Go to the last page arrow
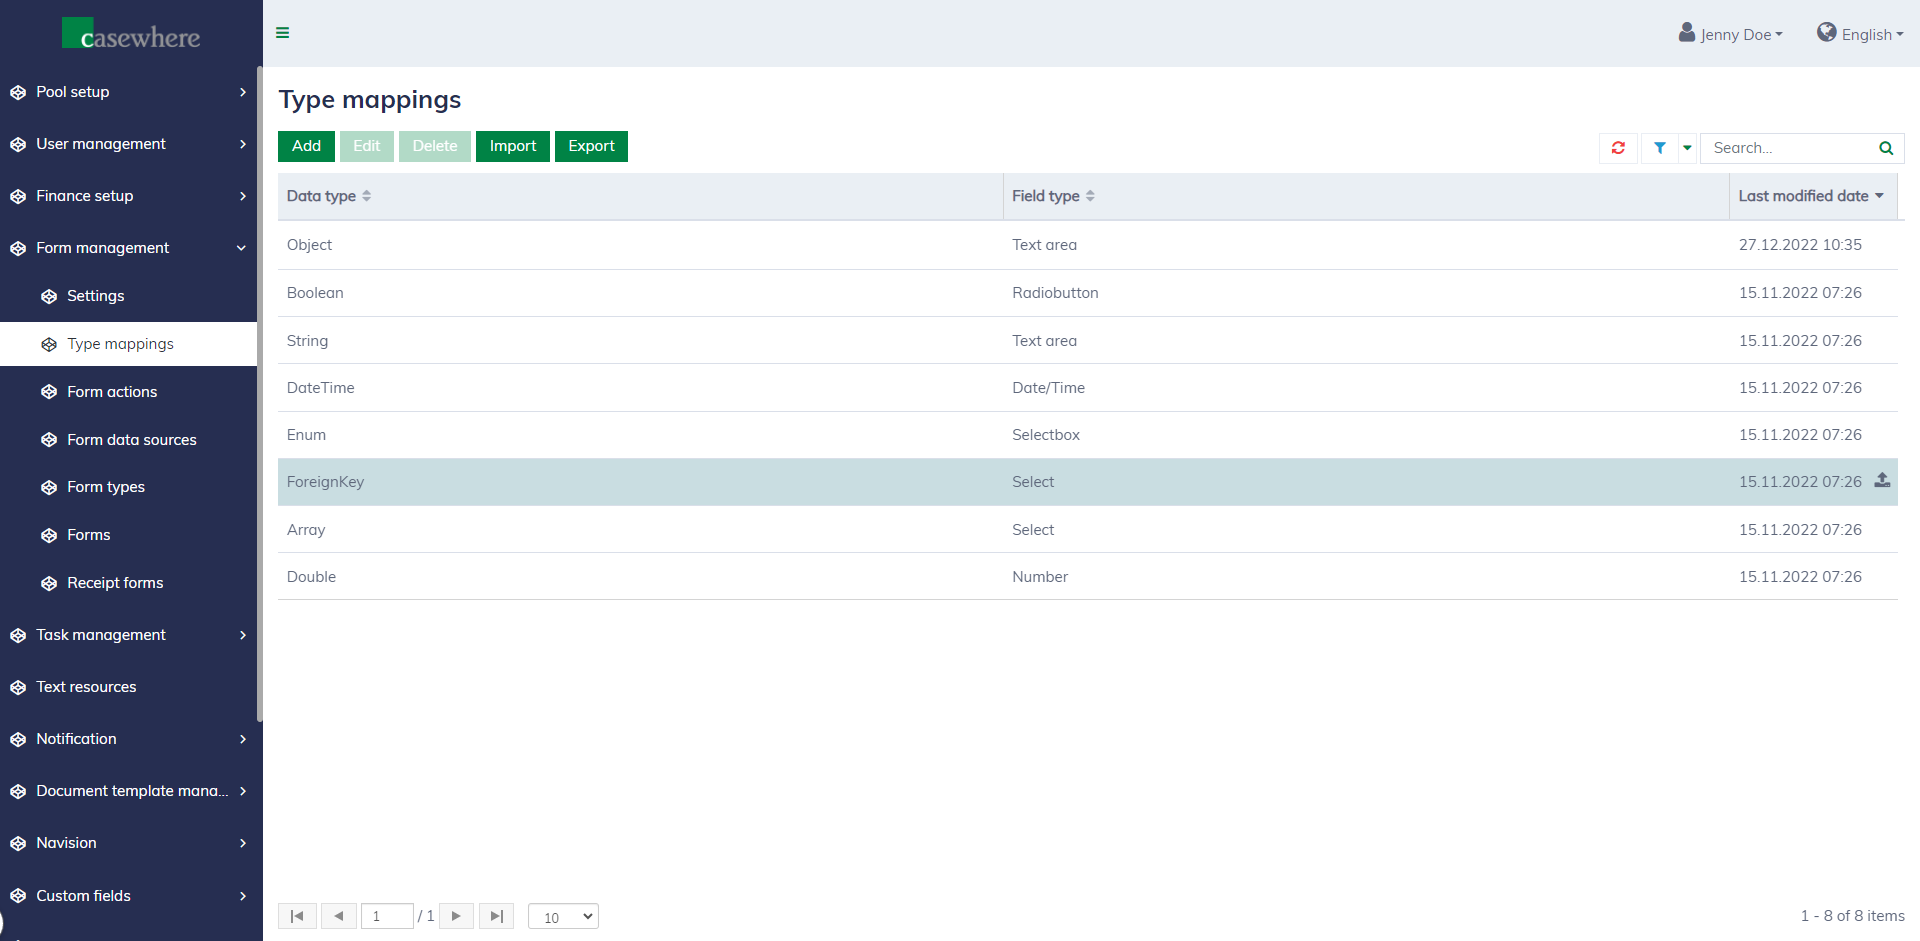Image resolution: width=1920 pixels, height=941 pixels. 496,916
